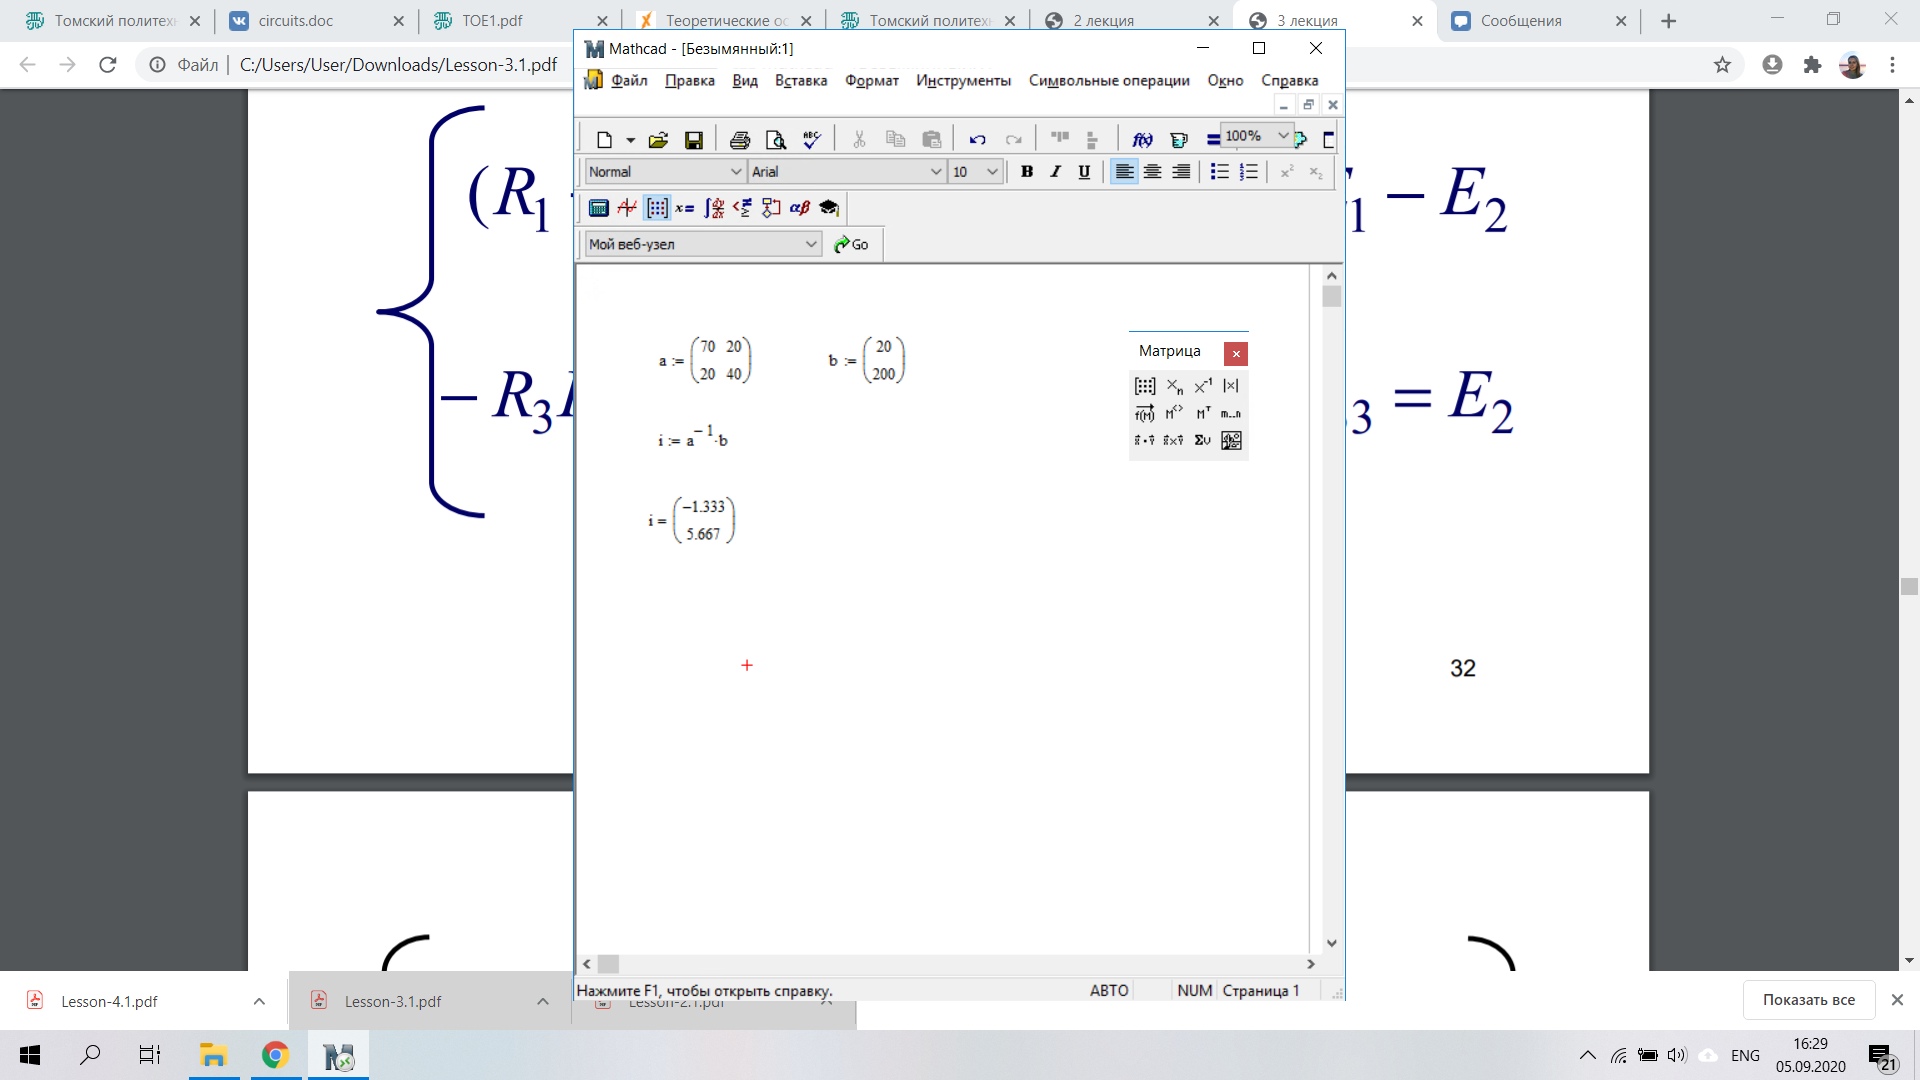Click the transpose Mᵀ icon
The height and width of the screenshot is (1080, 1920).
tap(1203, 413)
